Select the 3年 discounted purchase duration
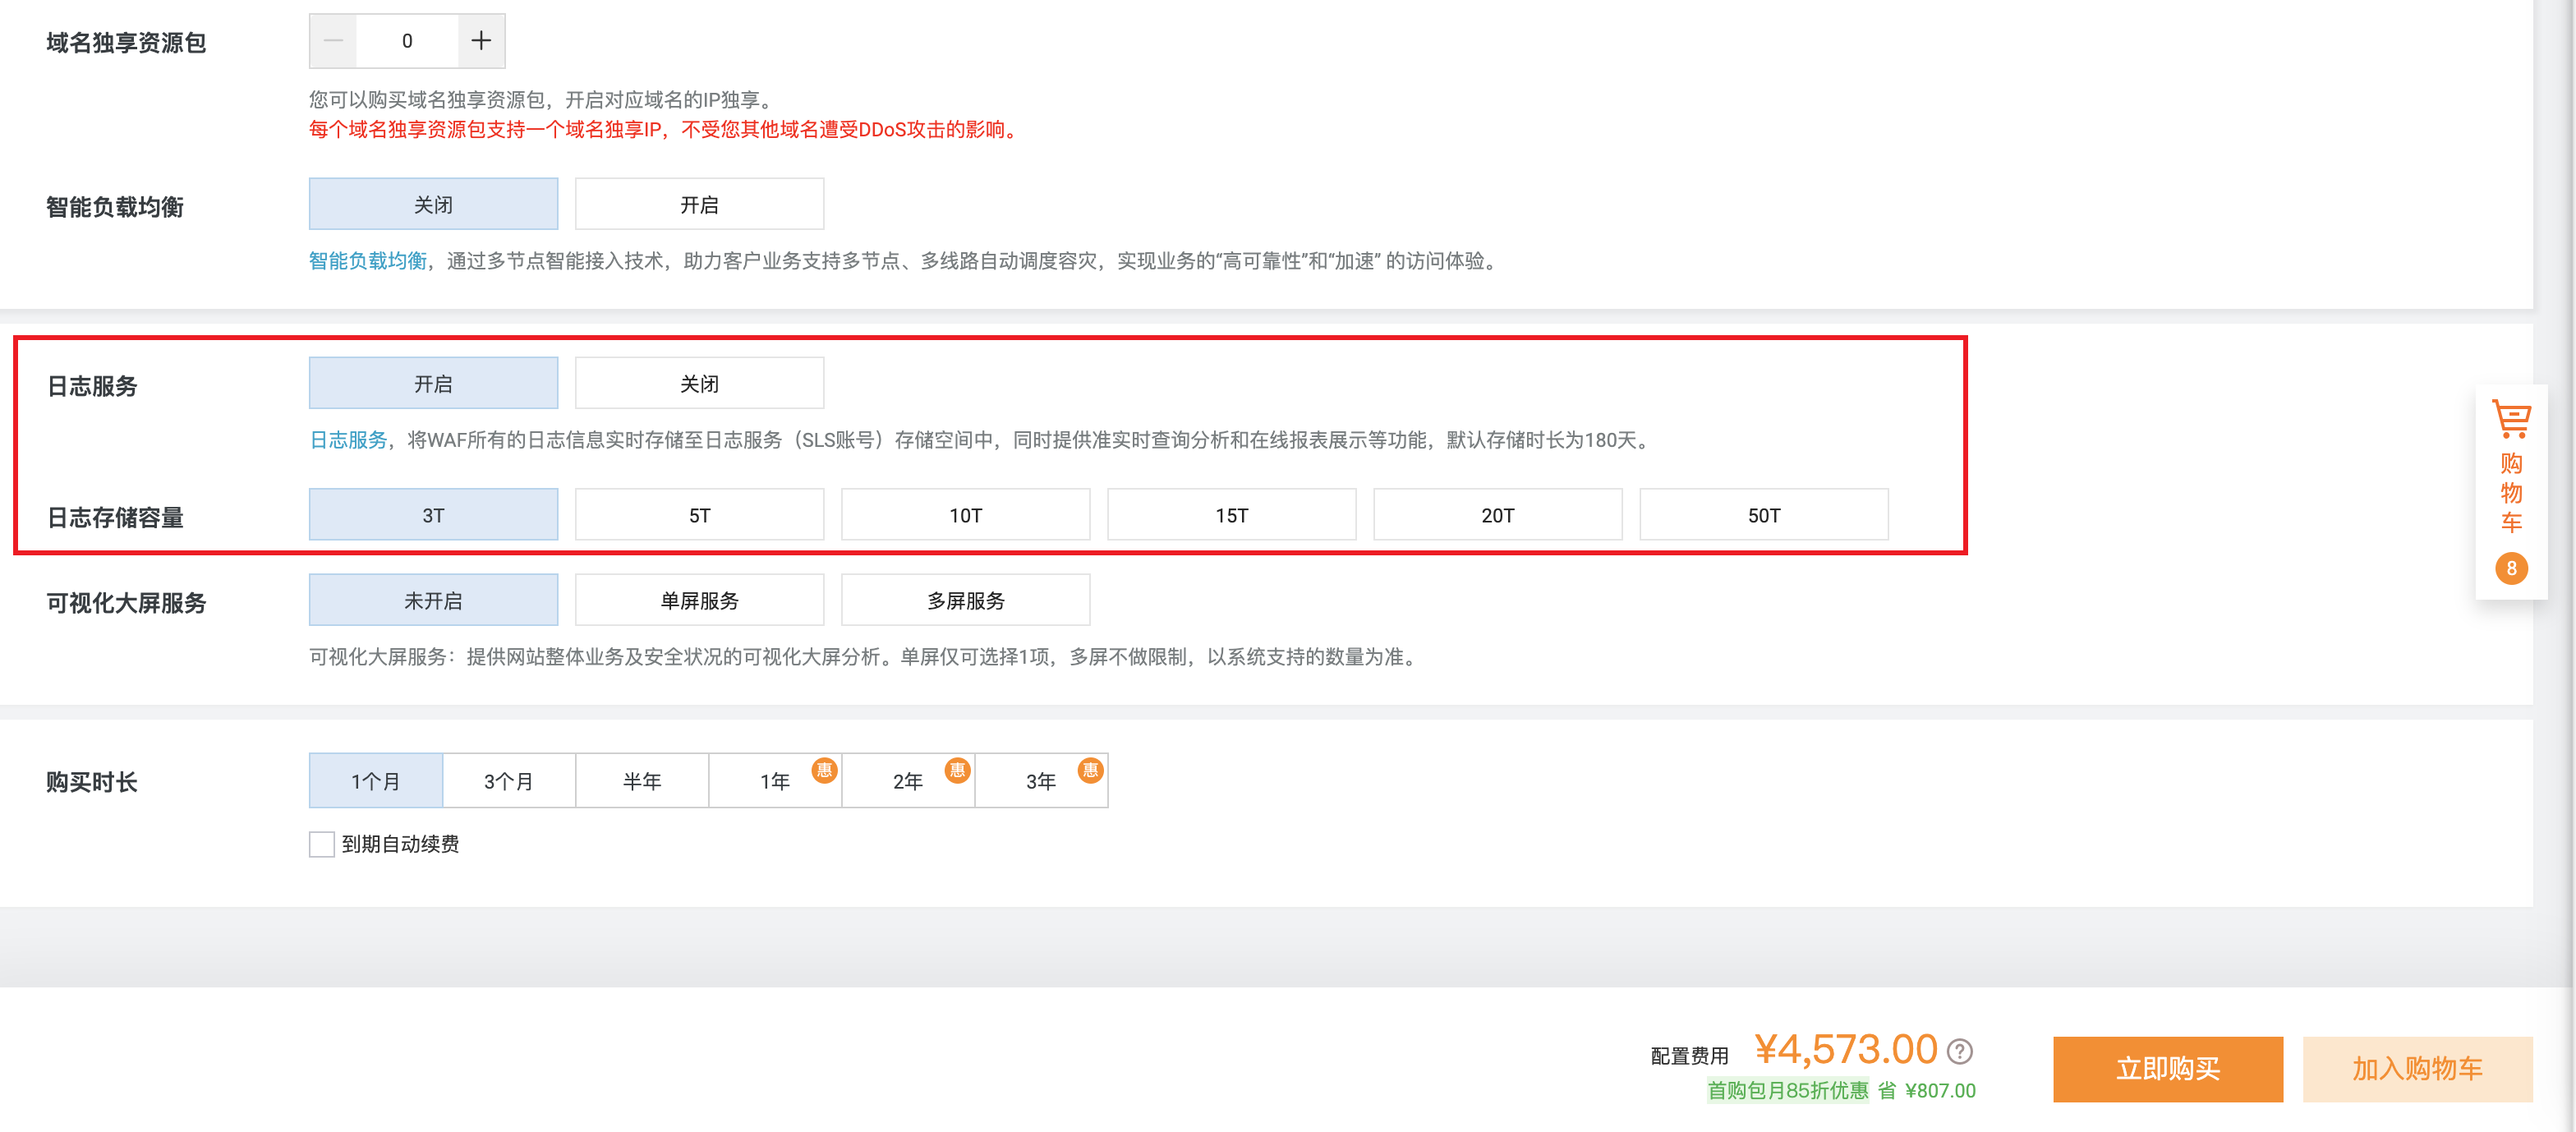The height and width of the screenshot is (1132, 2576). click(x=1041, y=781)
